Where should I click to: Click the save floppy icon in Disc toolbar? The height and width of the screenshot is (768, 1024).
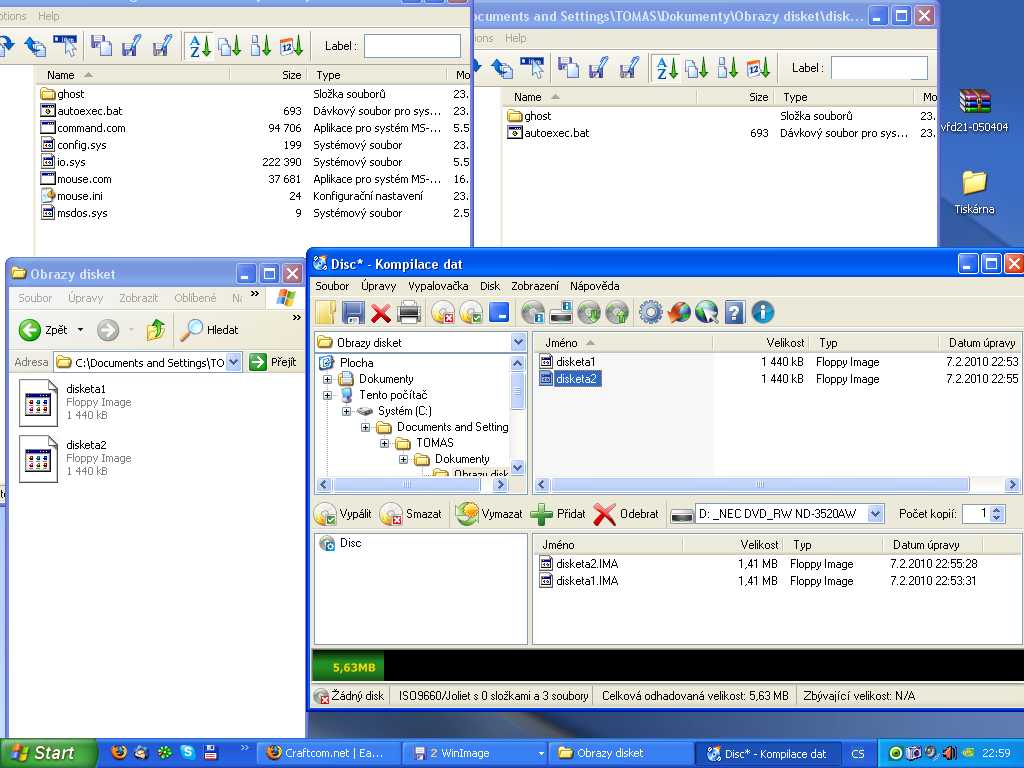click(353, 313)
